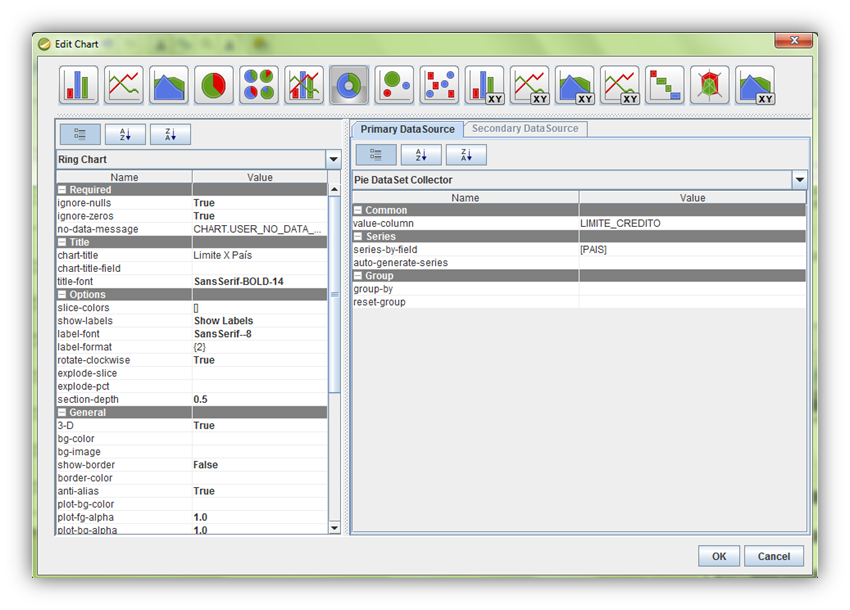Select the Bar chart type icon

[x=79, y=86]
